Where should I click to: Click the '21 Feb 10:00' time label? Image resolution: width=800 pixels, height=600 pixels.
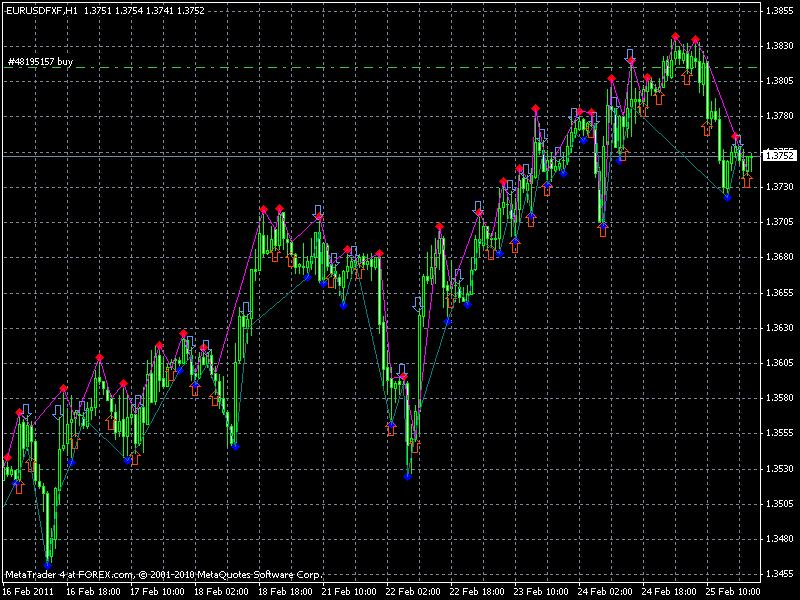point(349,592)
